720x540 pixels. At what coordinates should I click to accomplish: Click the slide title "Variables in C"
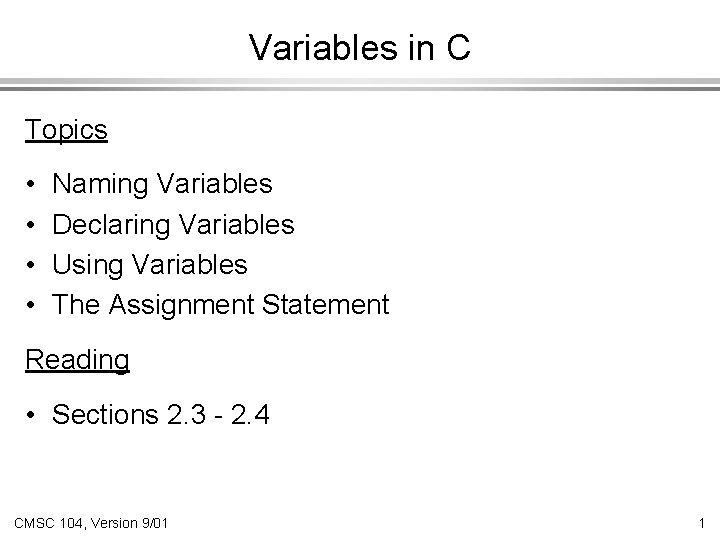point(360,47)
